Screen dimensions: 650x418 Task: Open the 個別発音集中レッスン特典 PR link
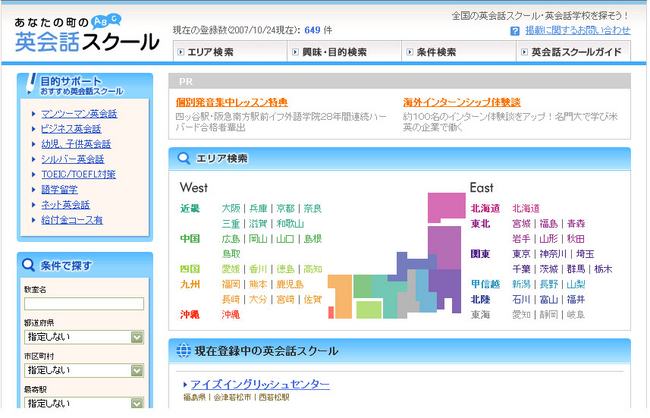(x=232, y=102)
